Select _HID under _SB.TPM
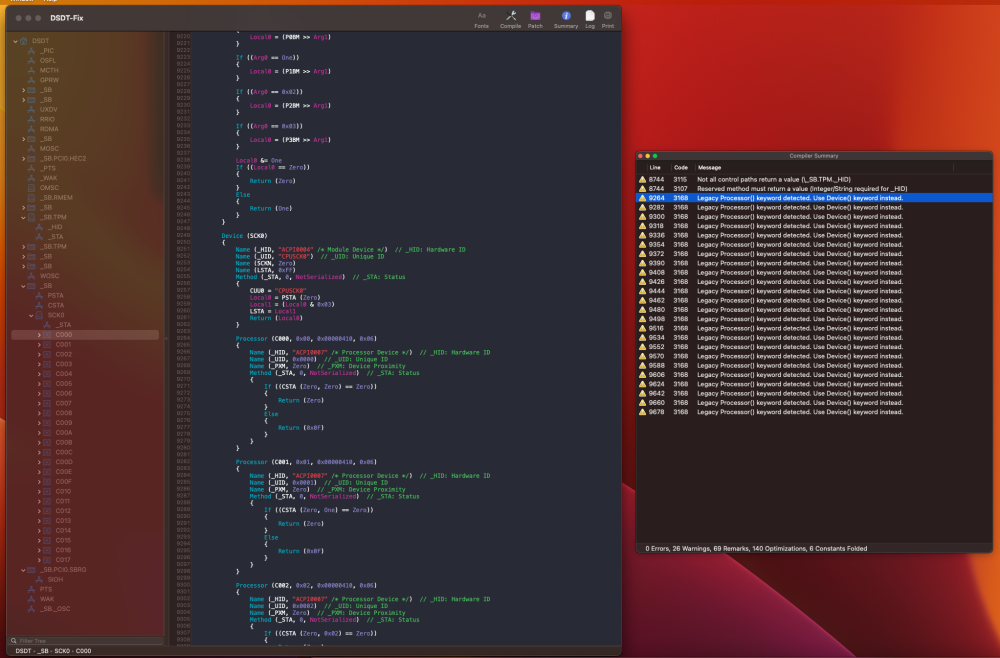This screenshot has width=1000, height=658. [55, 227]
